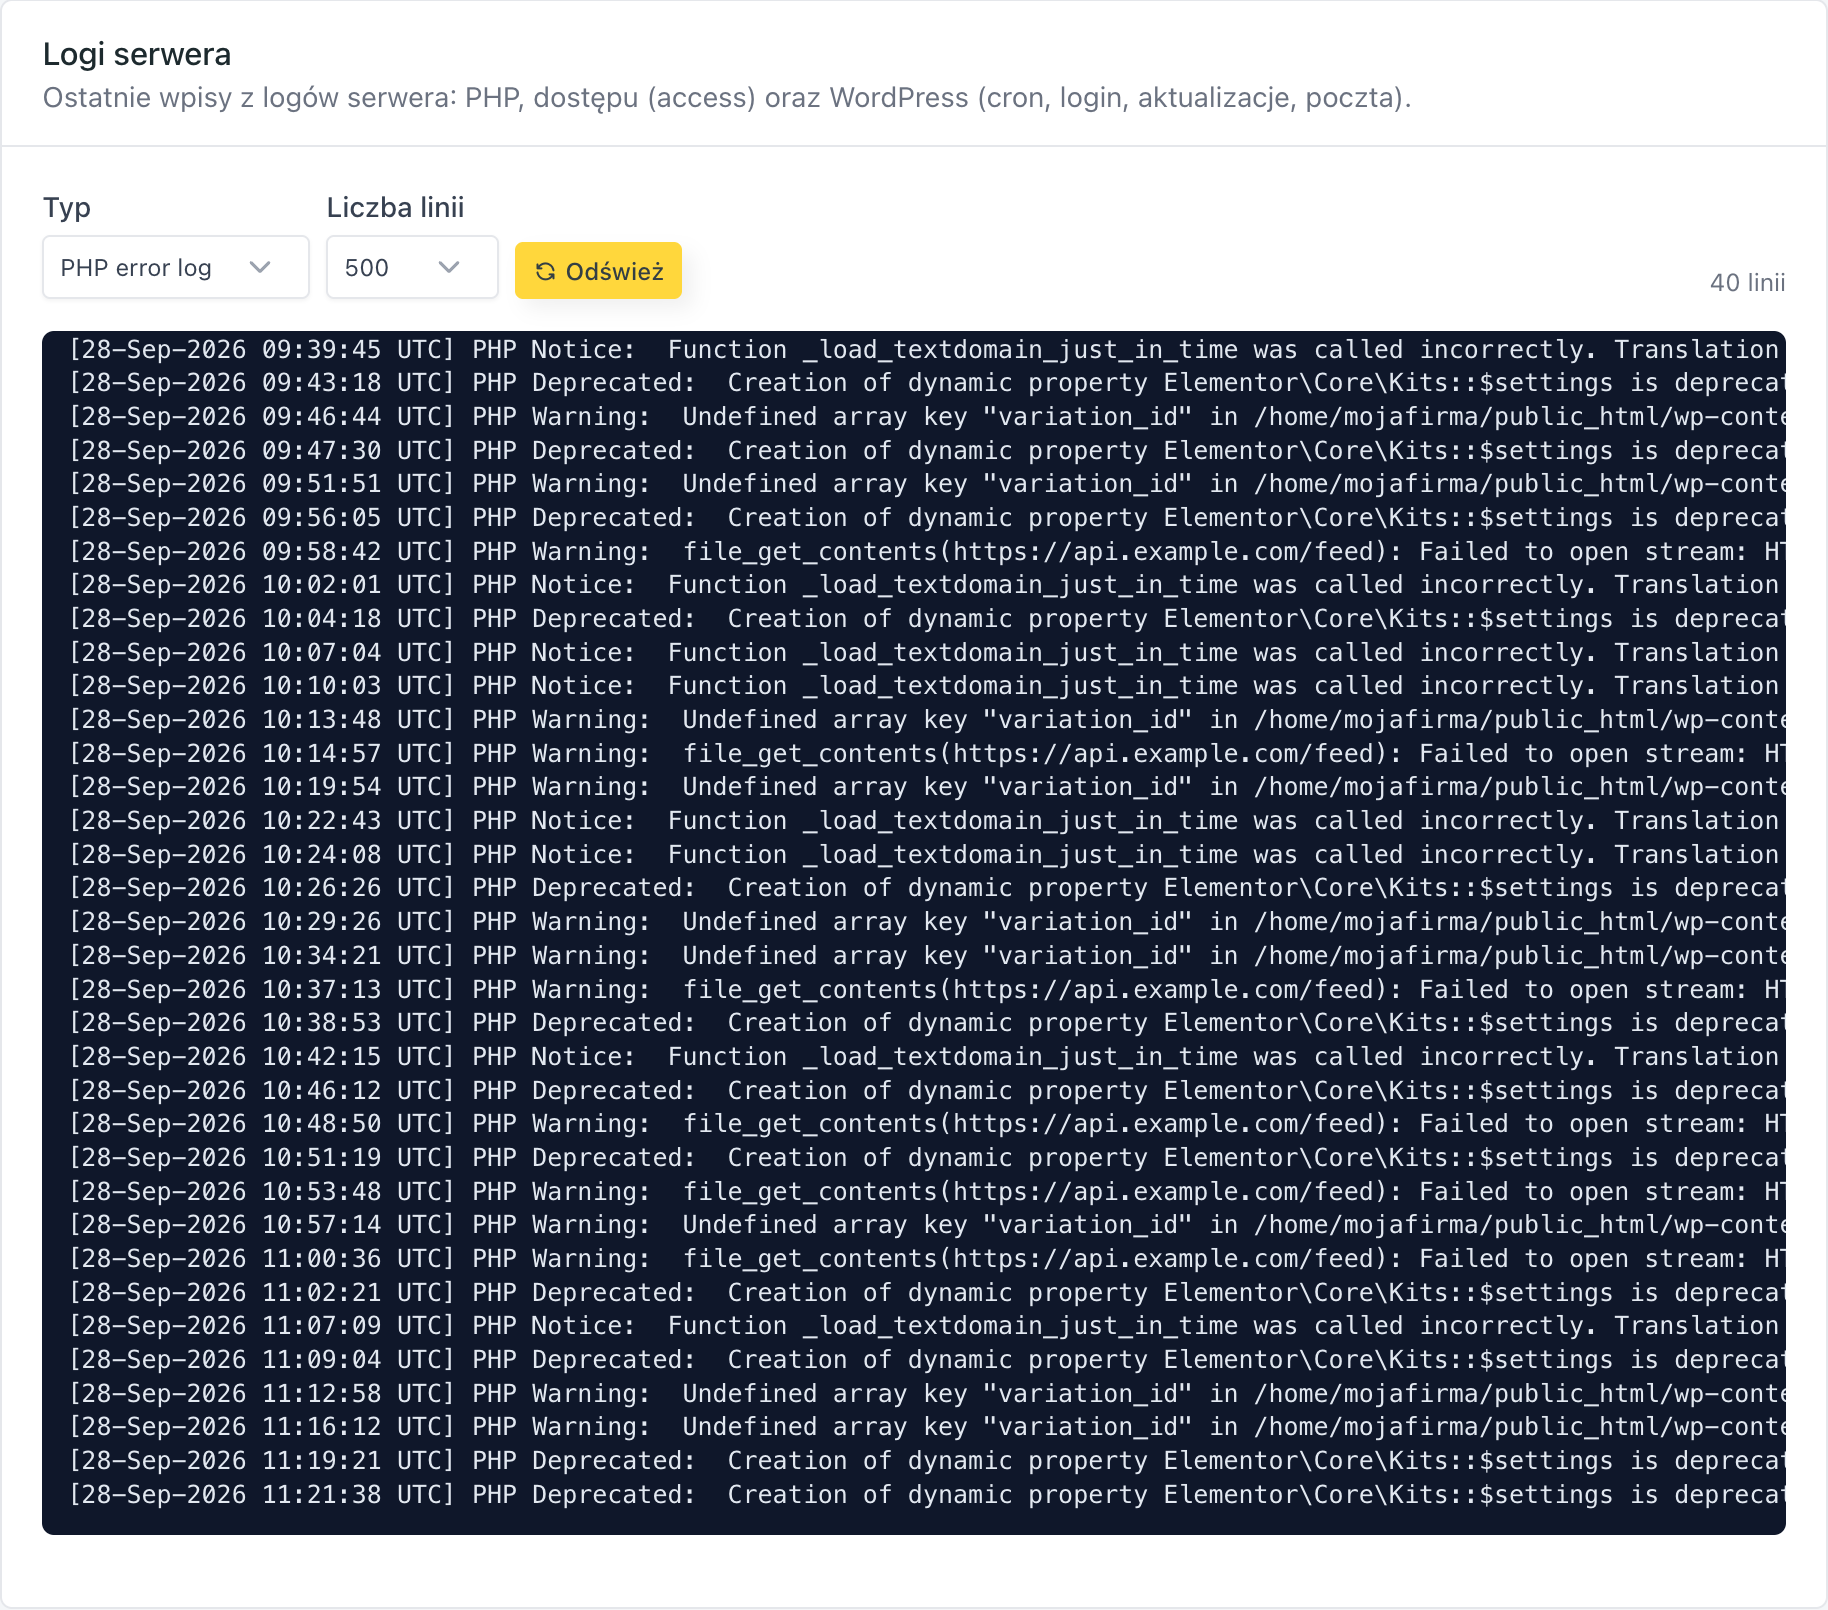Viewport: 1828px width, 1610px height.
Task: Open the Typ log type dropdown
Action: click(x=176, y=267)
